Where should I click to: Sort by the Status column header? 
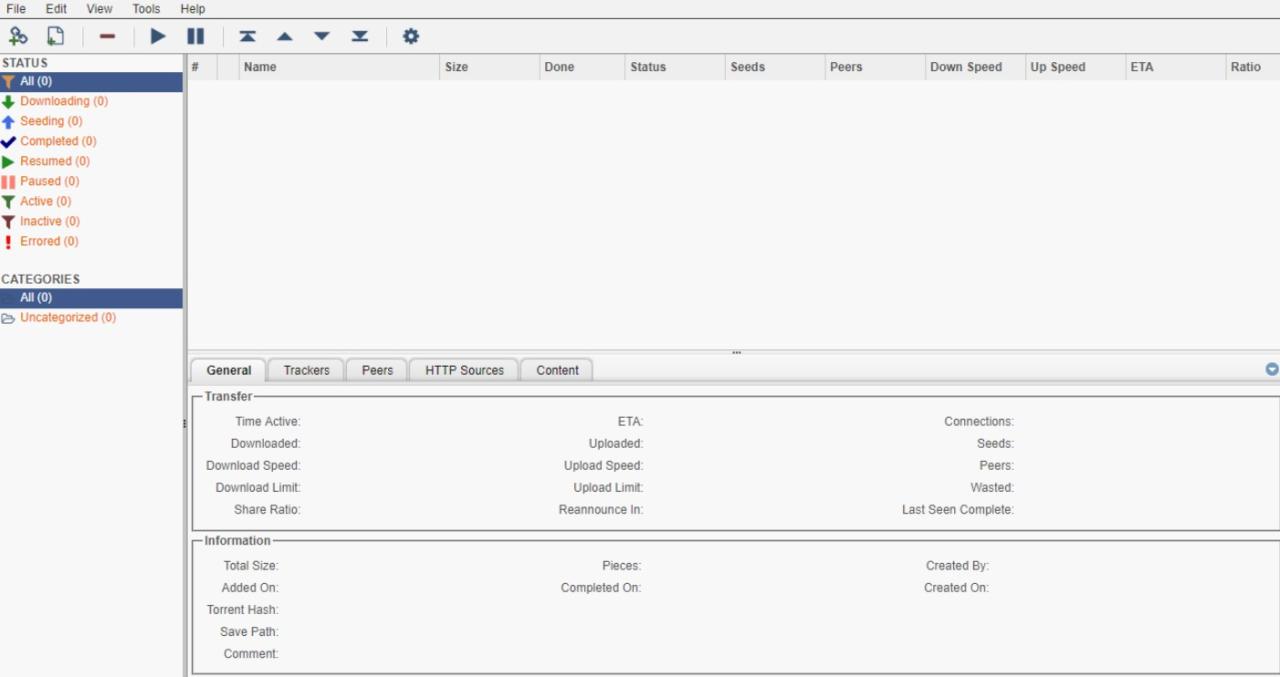coord(675,67)
